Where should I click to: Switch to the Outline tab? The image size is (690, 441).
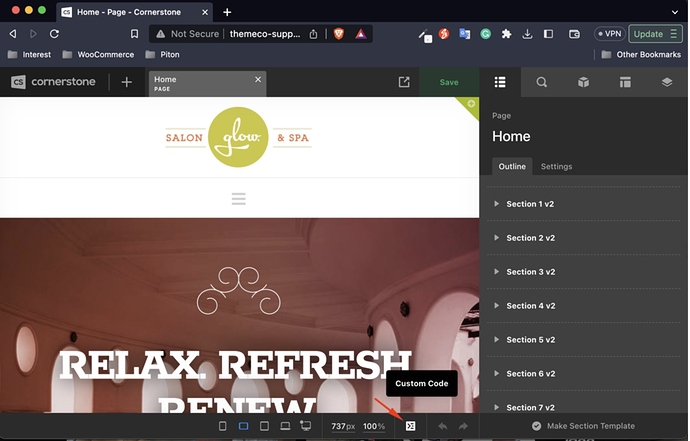click(512, 166)
